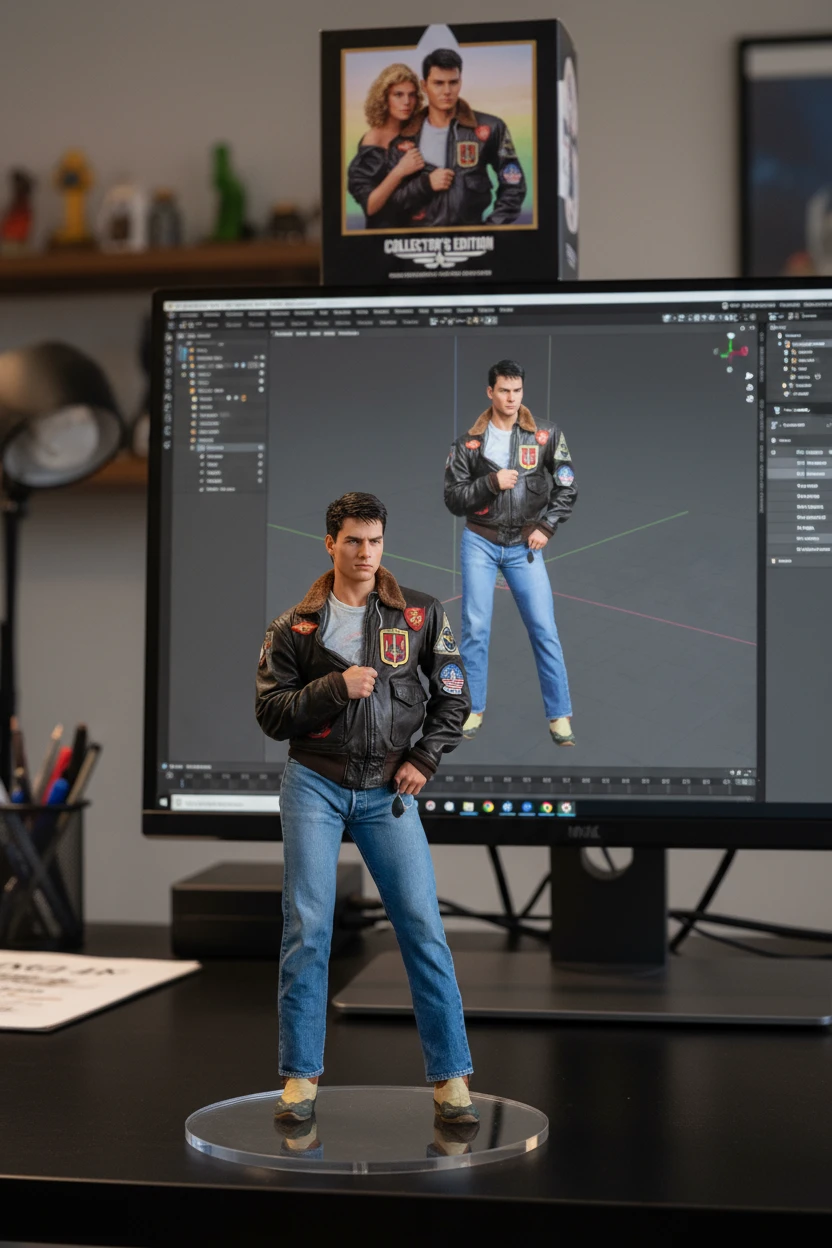Viewport: 832px width, 1248px height.
Task: Click the red X axis on the navigation gizmo
Action: point(743,352)
